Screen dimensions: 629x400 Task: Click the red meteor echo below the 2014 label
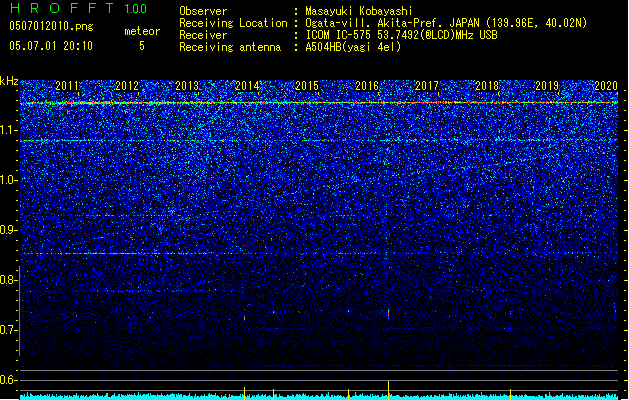244,318
